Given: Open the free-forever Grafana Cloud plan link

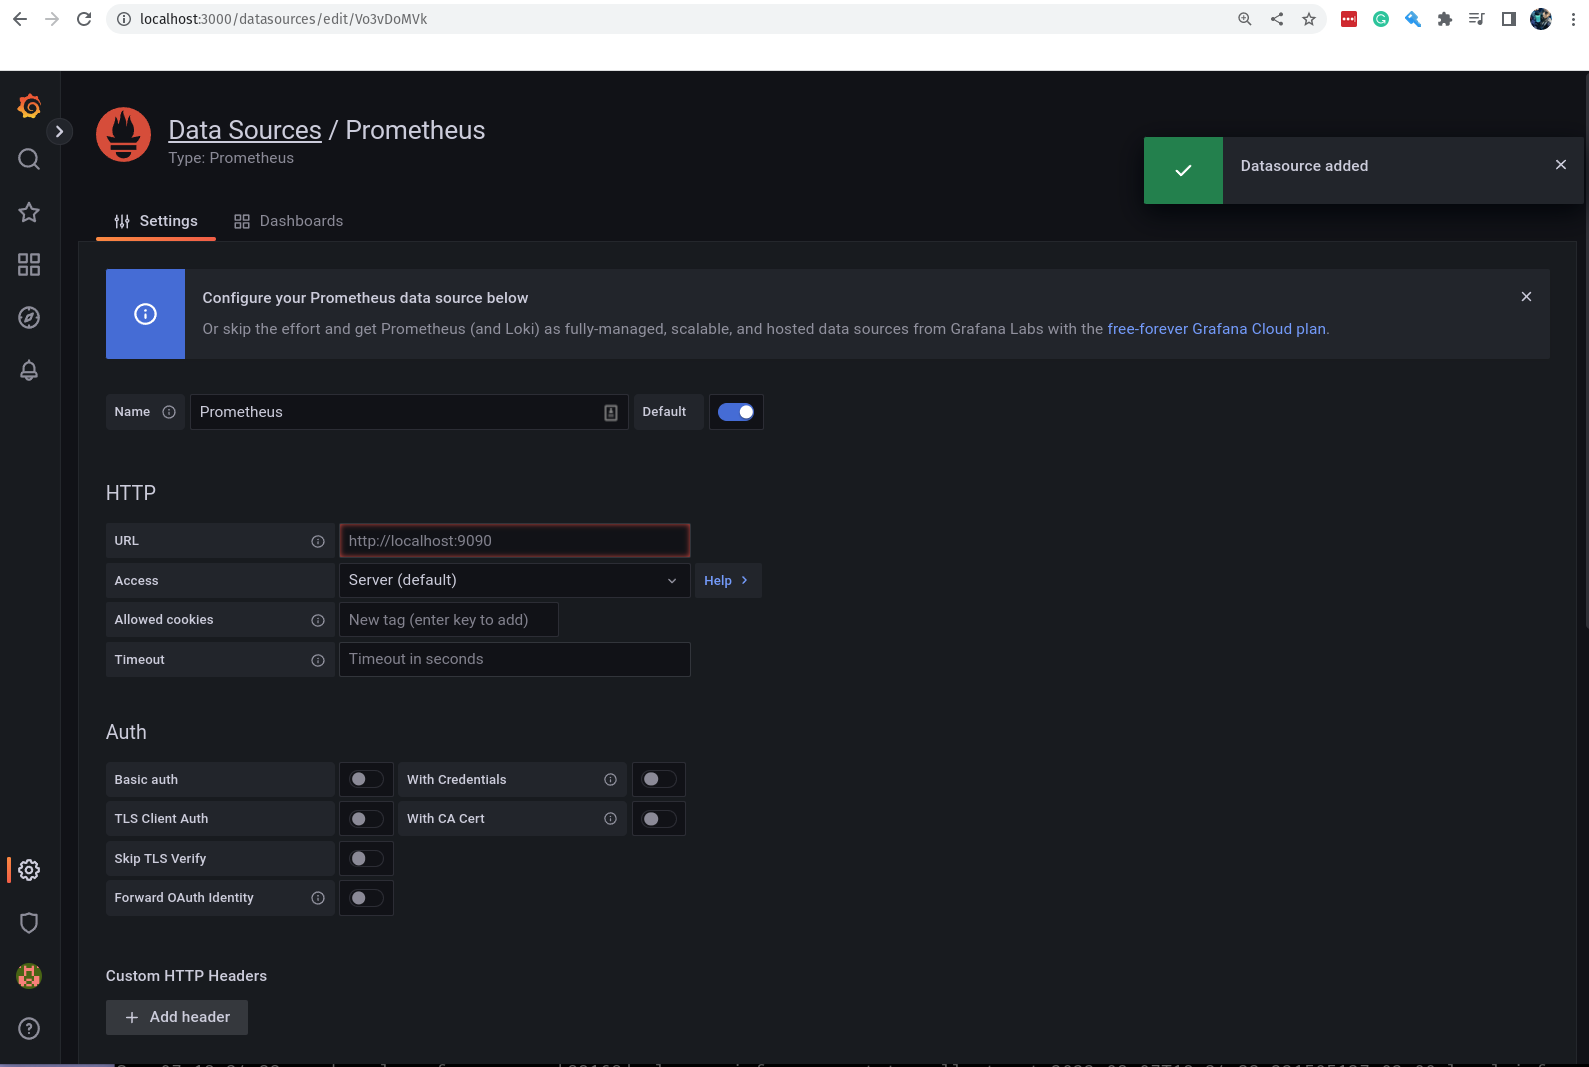Looking at the screenshot, I should [1216, 329].
